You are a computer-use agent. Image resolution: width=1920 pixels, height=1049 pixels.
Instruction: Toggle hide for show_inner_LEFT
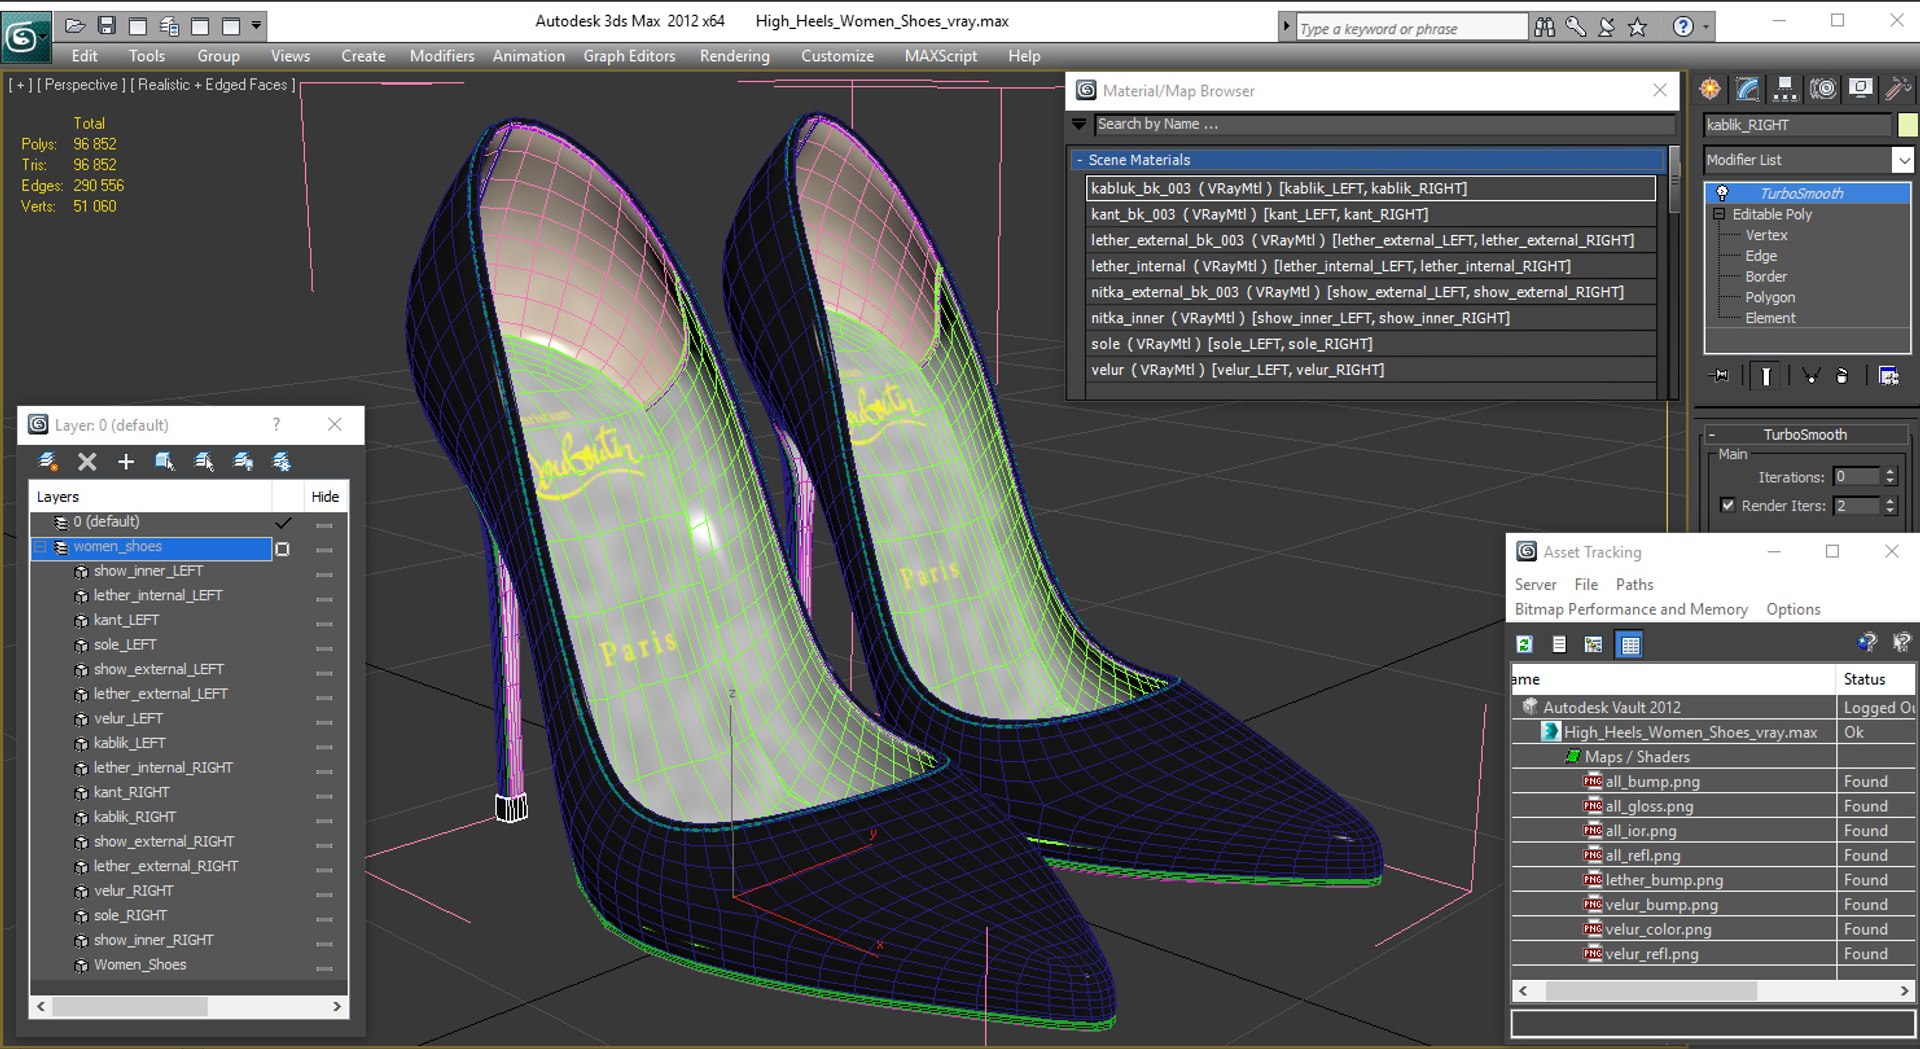(324, 575)
